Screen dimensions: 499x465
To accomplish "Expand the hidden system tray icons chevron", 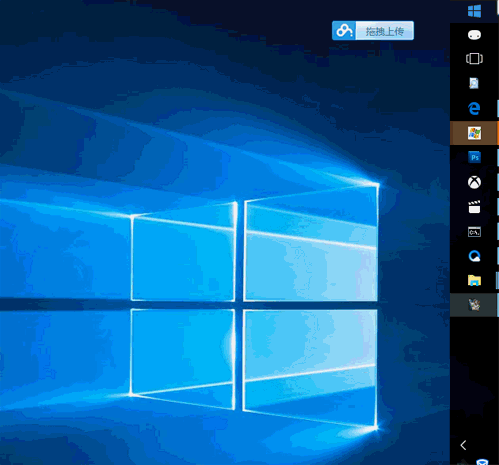I will pos(463,445).
